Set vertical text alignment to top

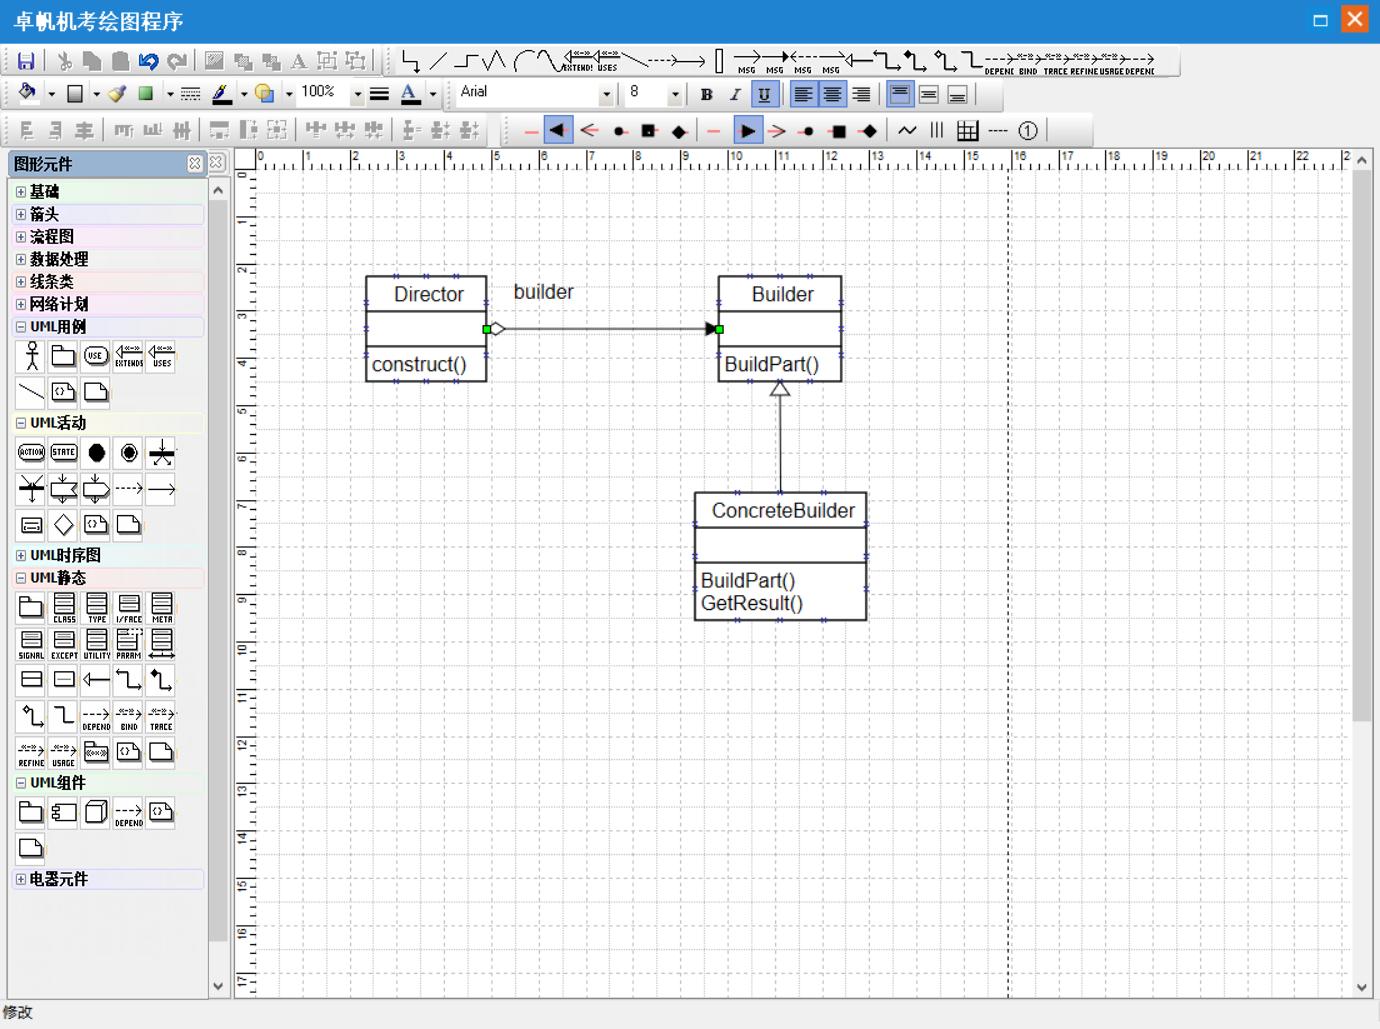[900, 94]
